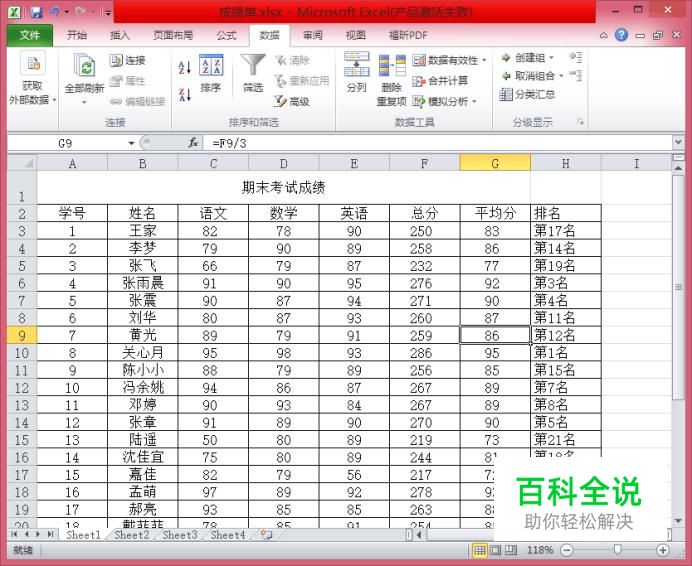Viewport: 692px width, 566px height.
Task: Click the Show Detail icon in outline group
Action: [575, 57]
